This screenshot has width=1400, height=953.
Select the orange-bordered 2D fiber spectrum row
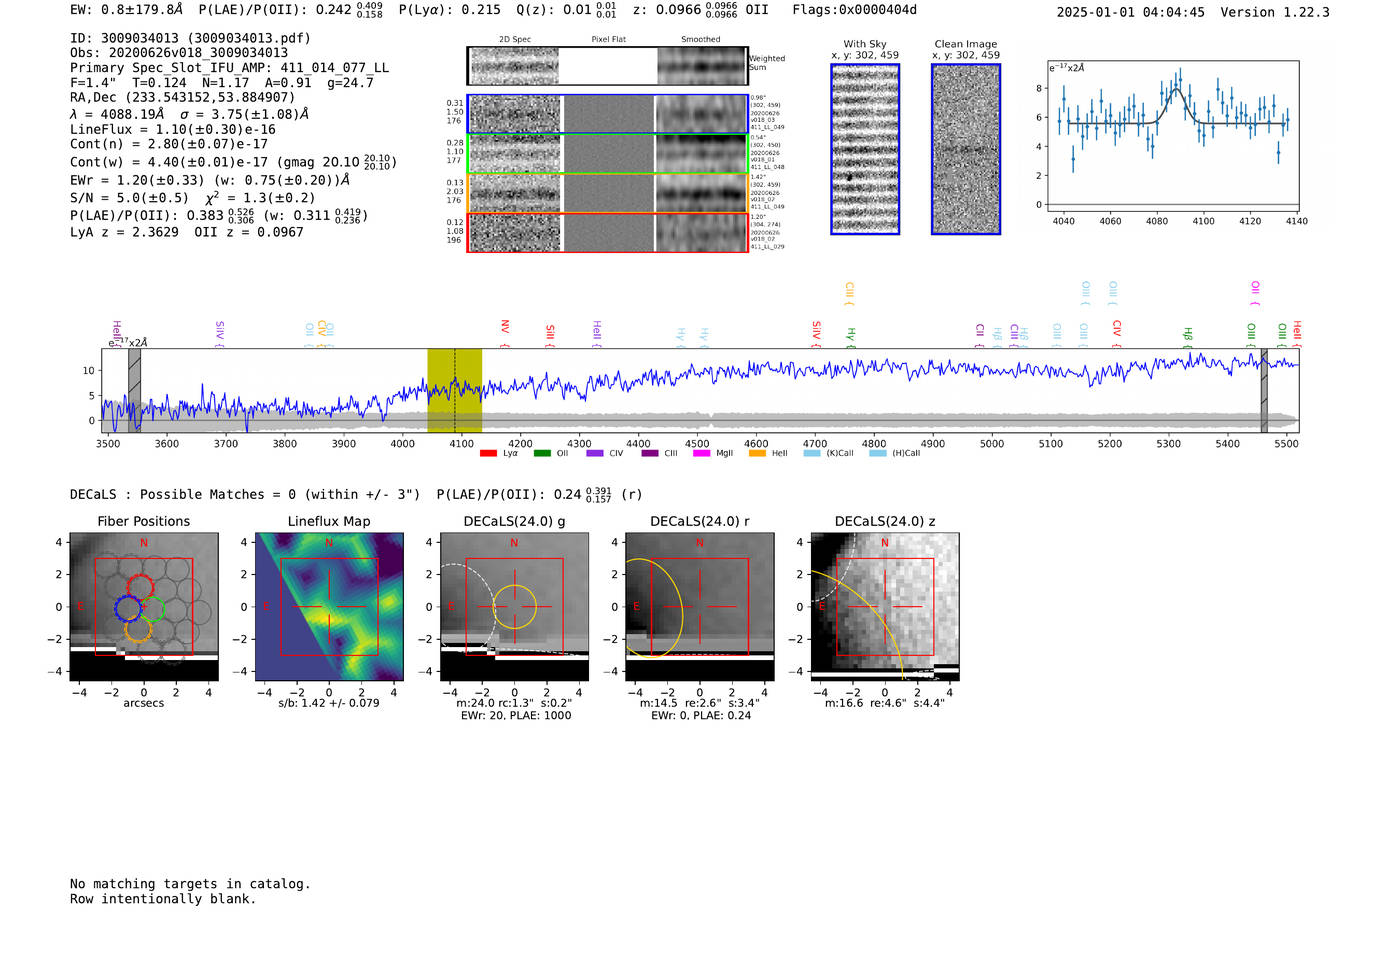608,193
